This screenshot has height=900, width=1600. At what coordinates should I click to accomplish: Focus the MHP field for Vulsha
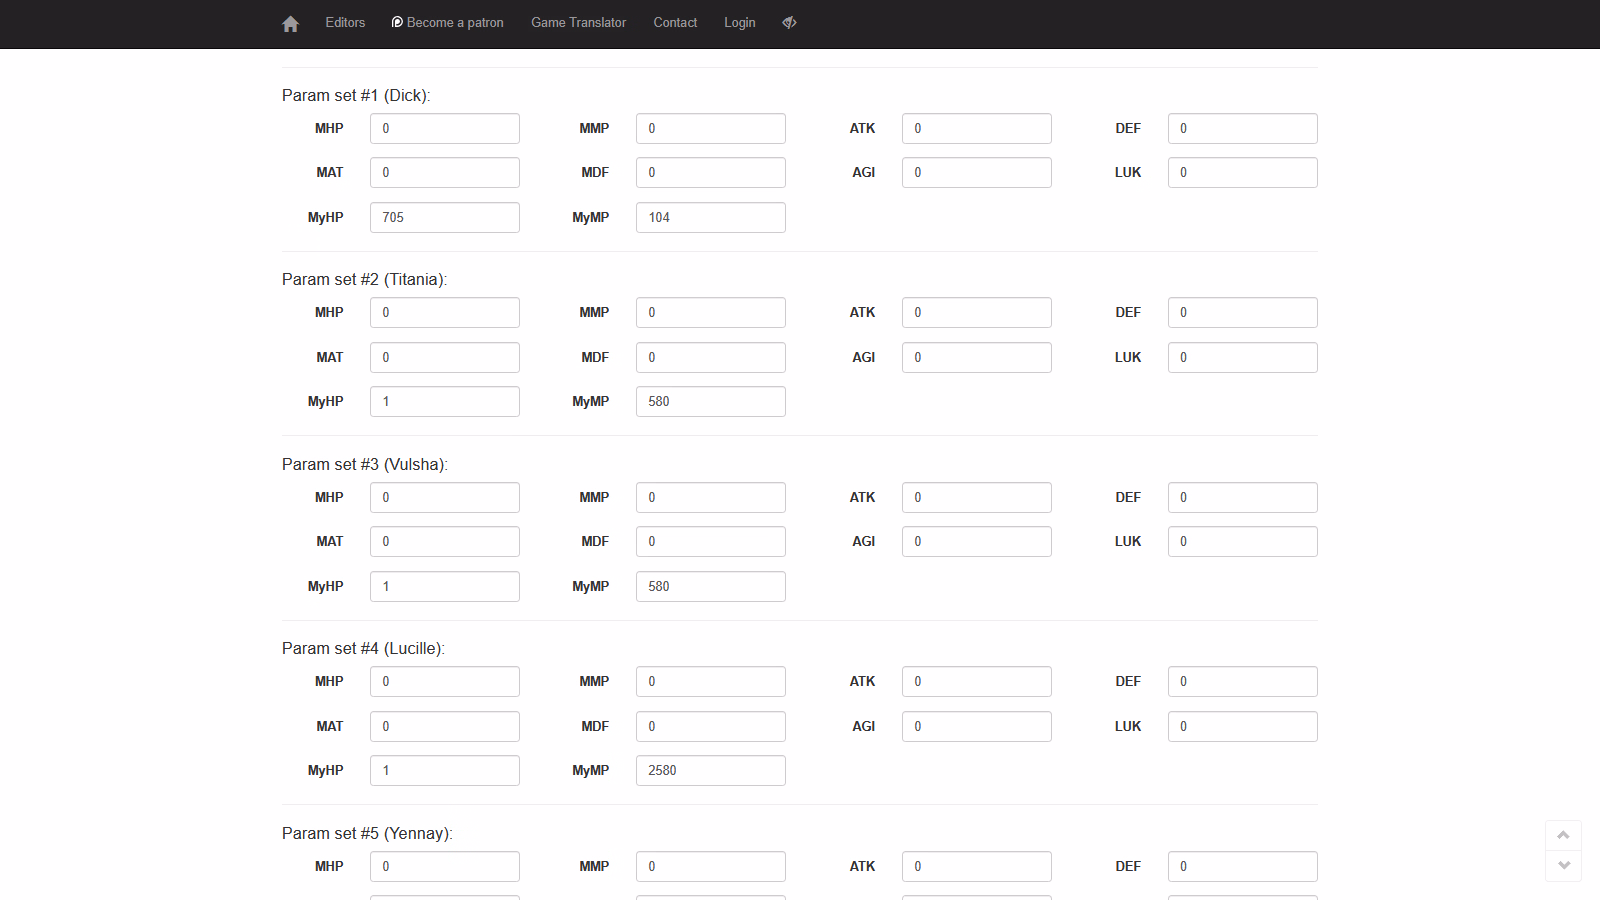point(445,497)
